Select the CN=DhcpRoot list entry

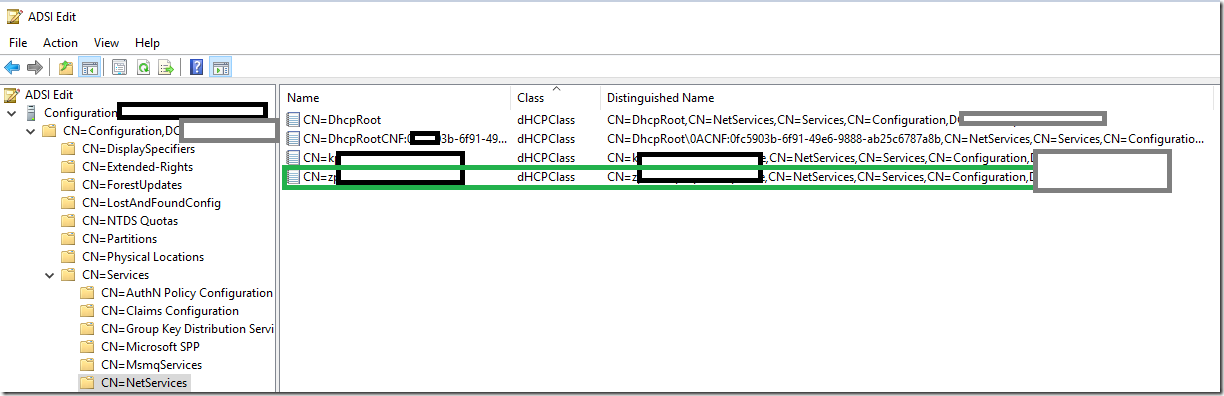341,119
